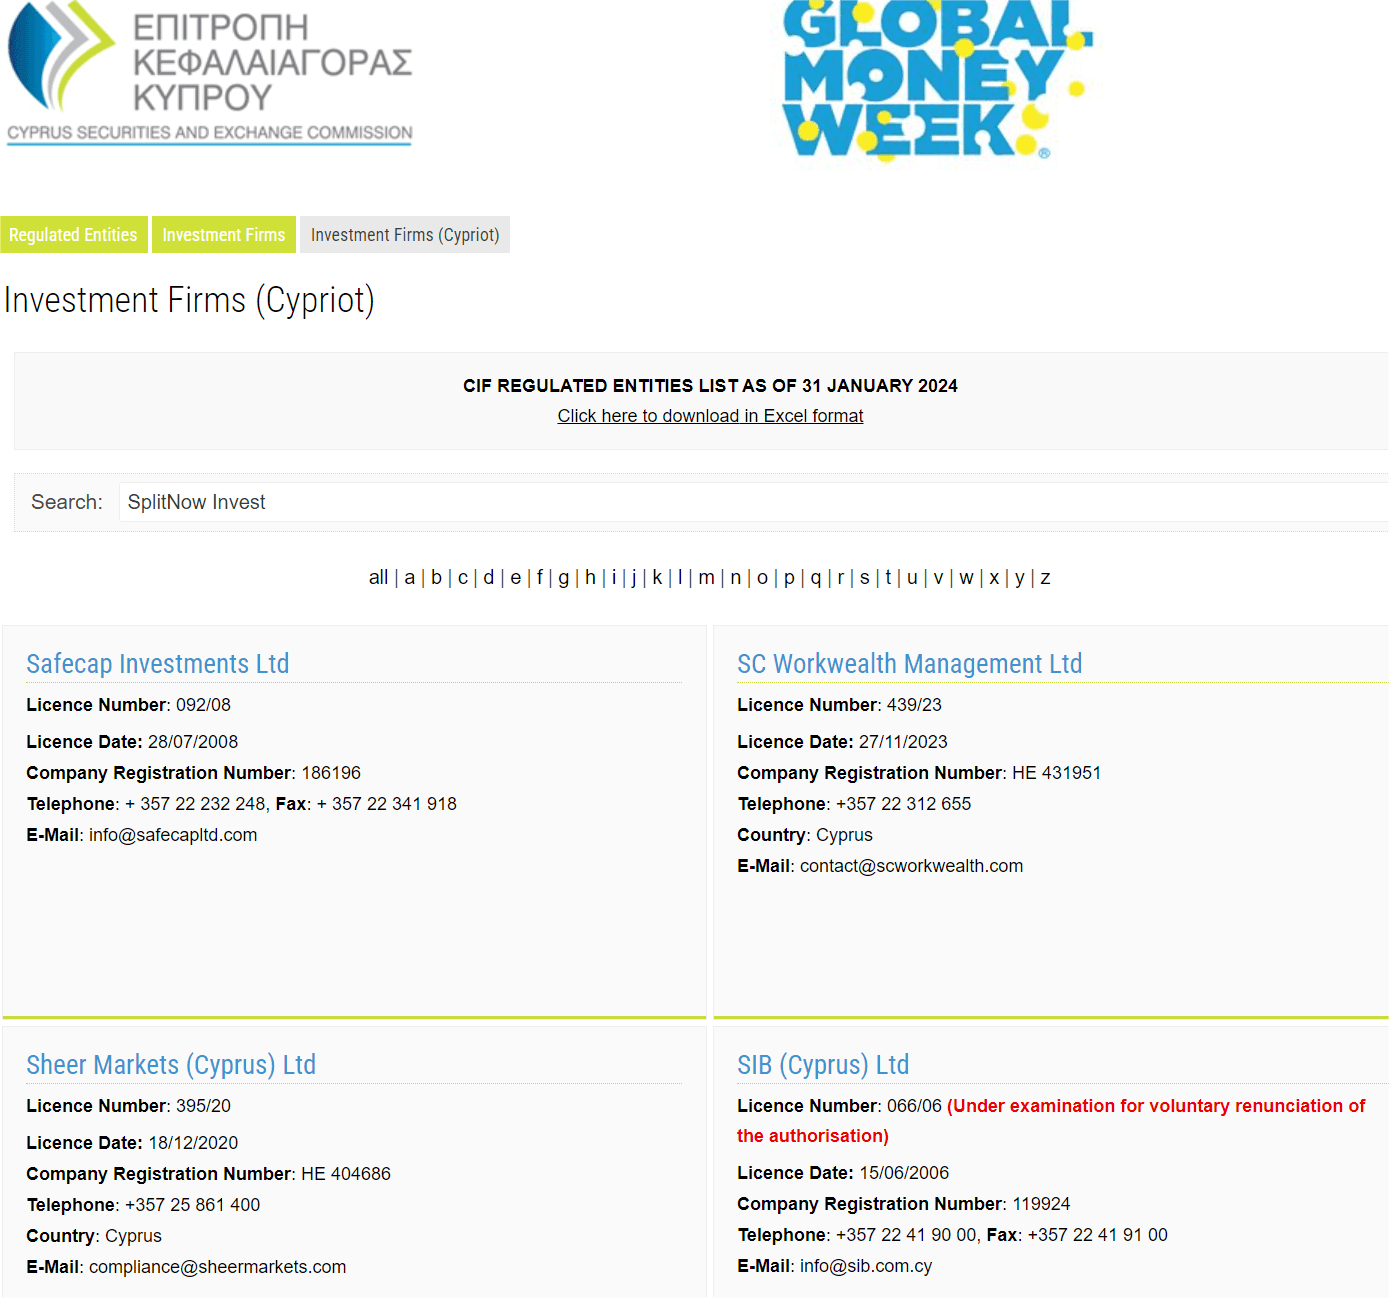Image resolution: width=1389 pixels, height=1298 pixels.
Task: Filter firms by letter j
Action: click(634, 578)
